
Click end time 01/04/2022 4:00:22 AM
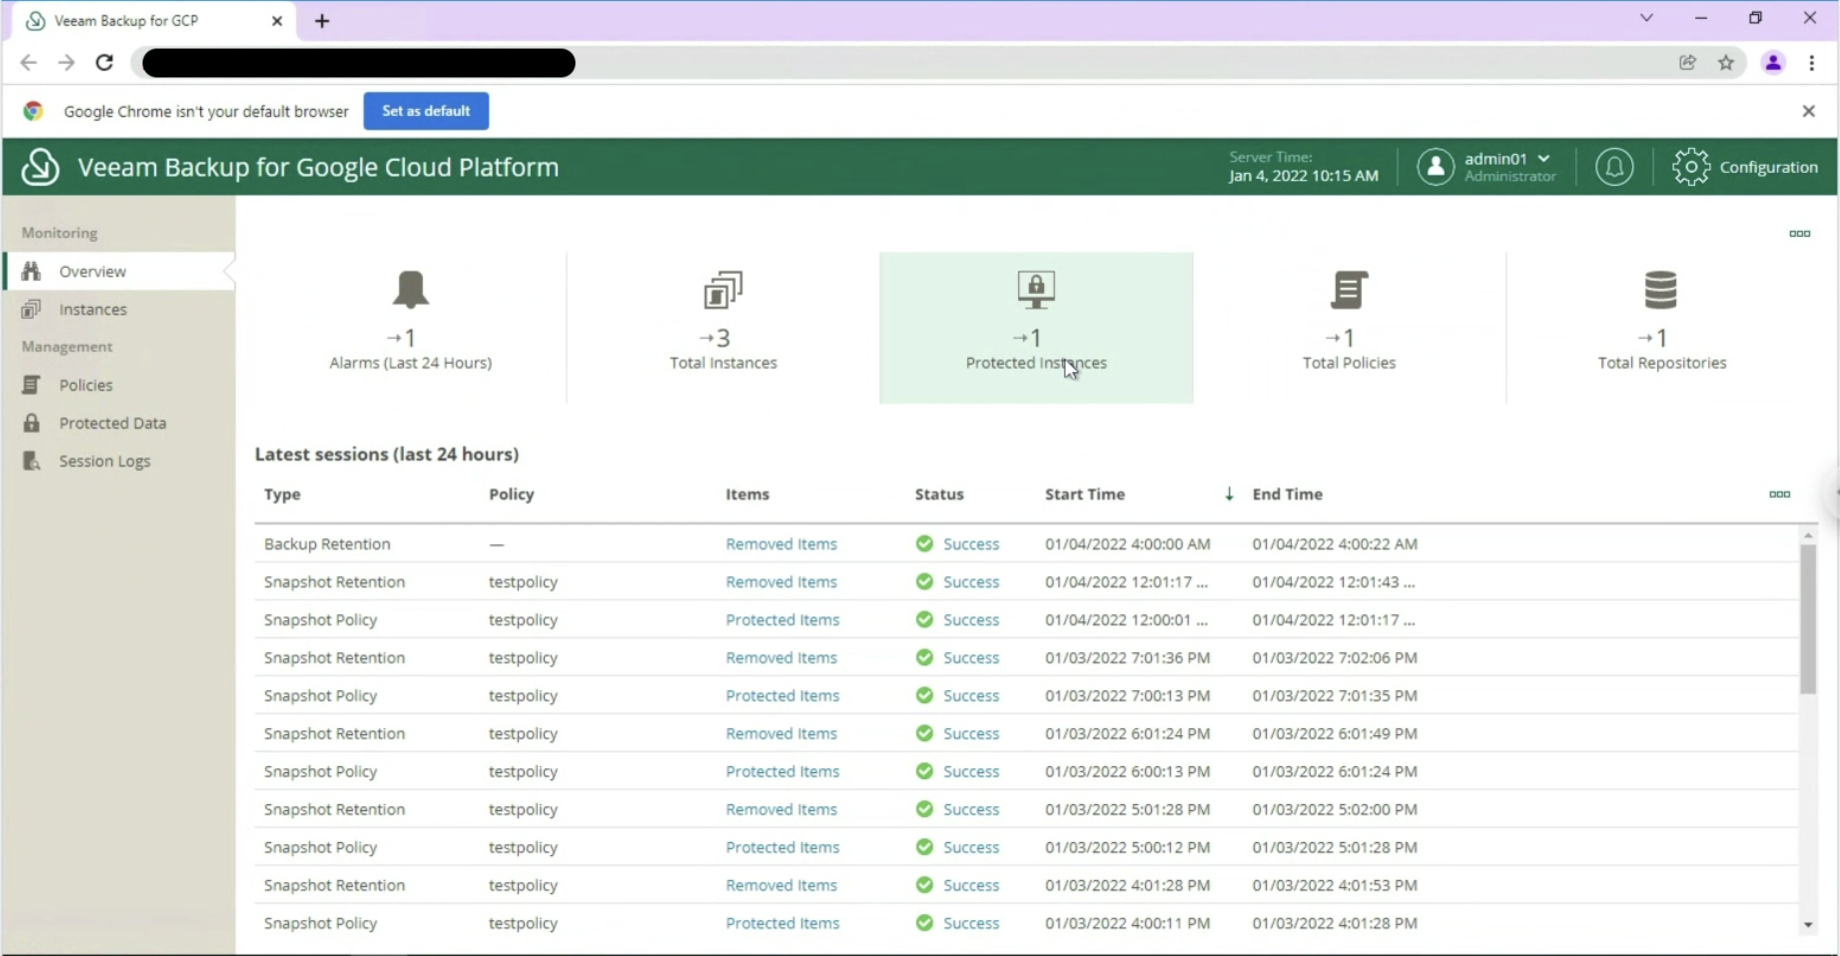point(1334,544)
